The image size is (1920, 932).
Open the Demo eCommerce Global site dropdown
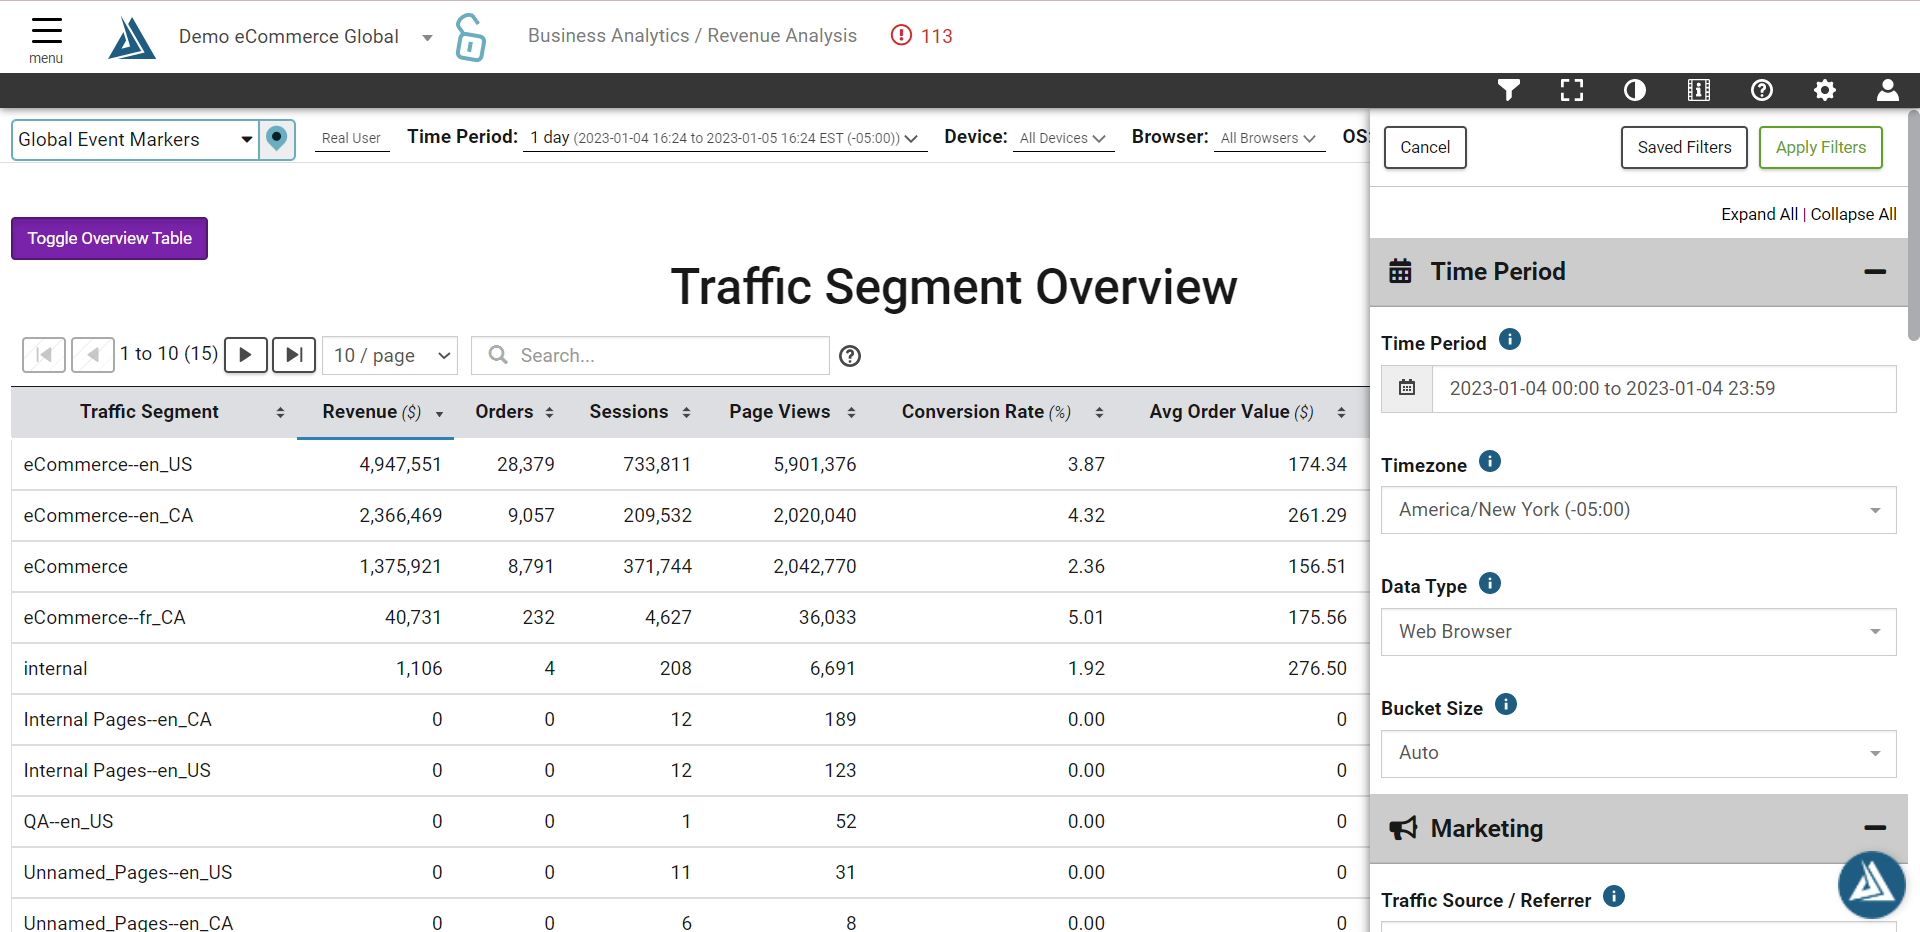305,37
